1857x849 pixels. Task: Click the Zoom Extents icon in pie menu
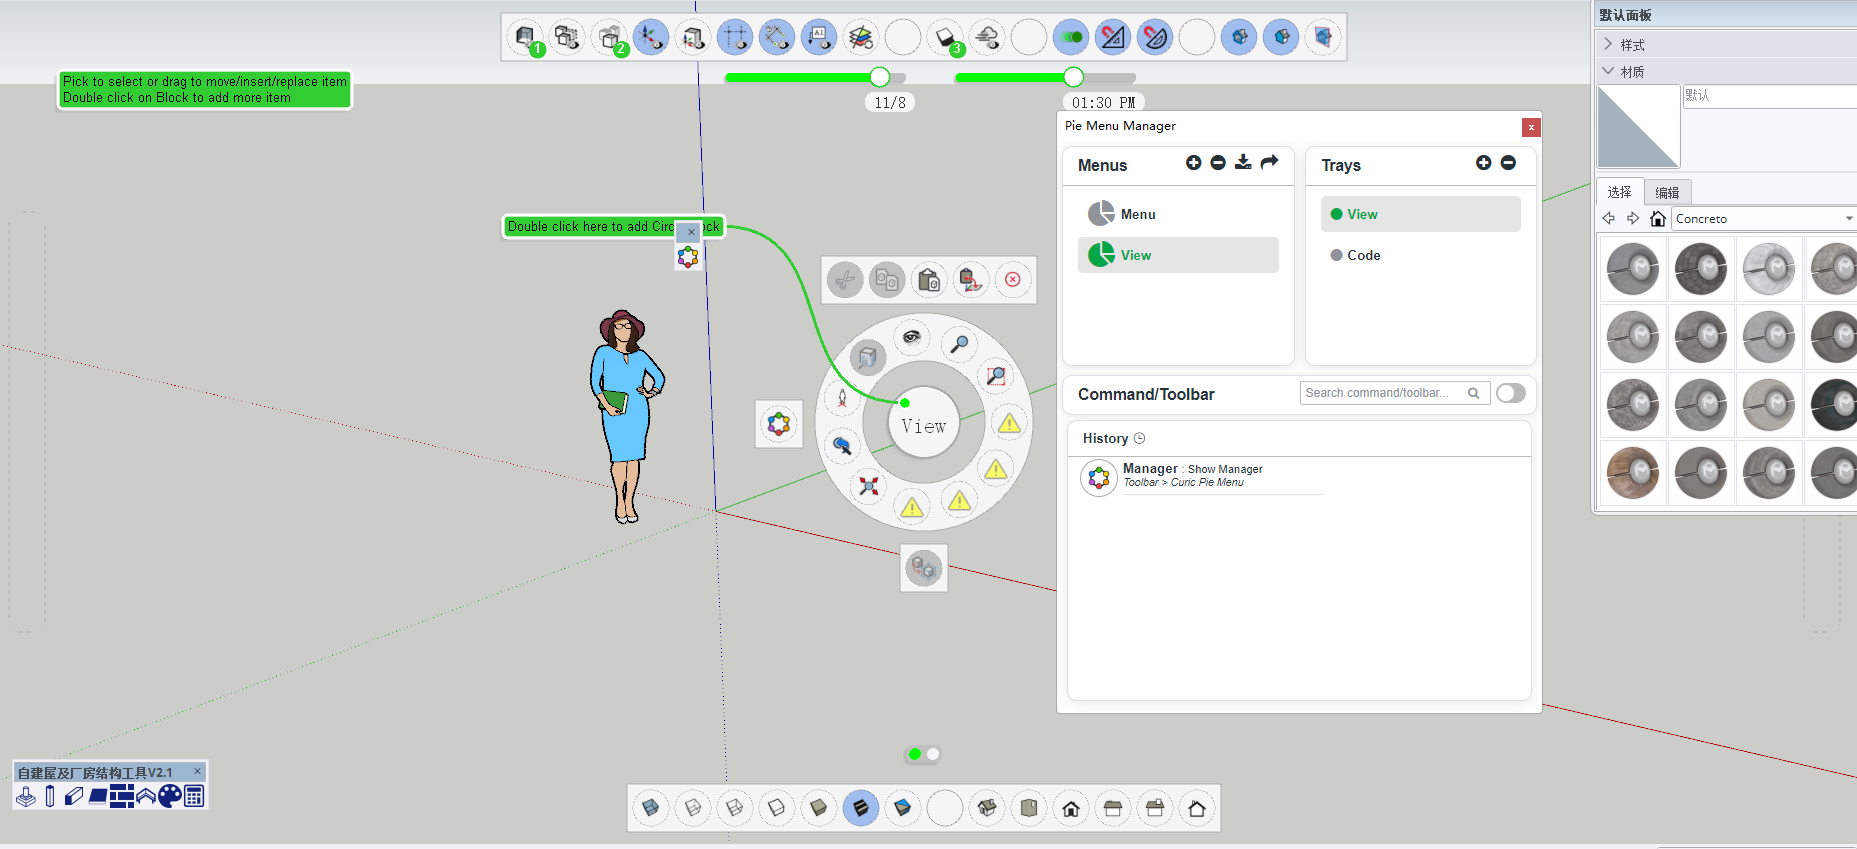pyautogui.click(x=868, y=486)
